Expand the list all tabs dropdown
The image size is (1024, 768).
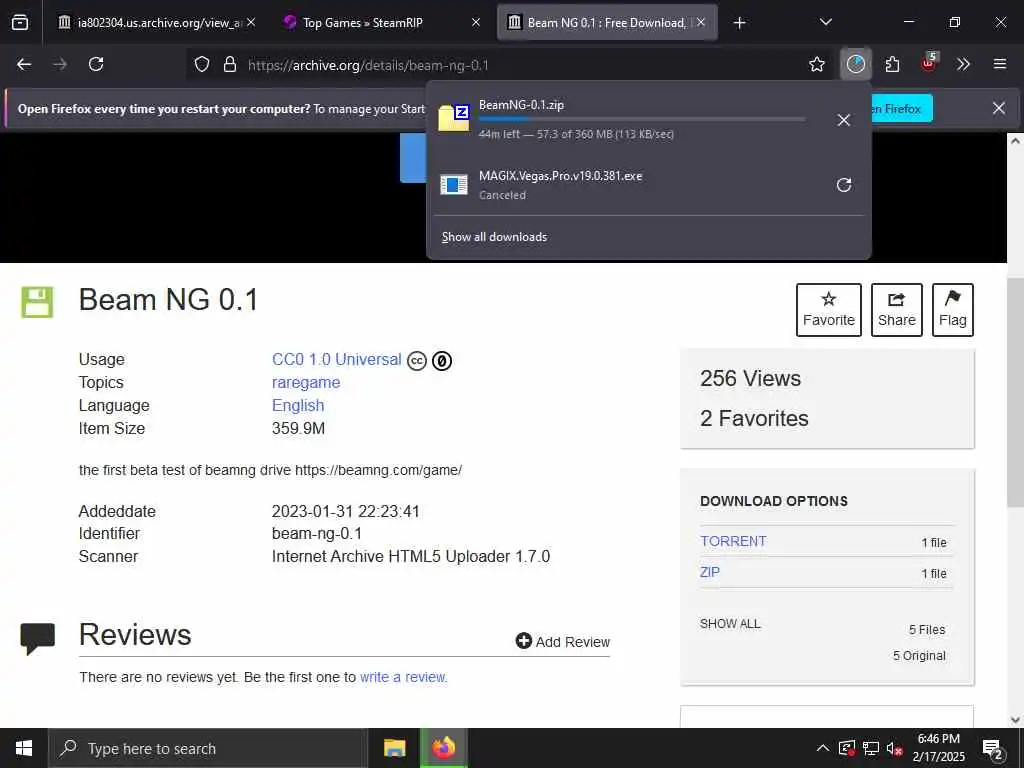(825, 22)
